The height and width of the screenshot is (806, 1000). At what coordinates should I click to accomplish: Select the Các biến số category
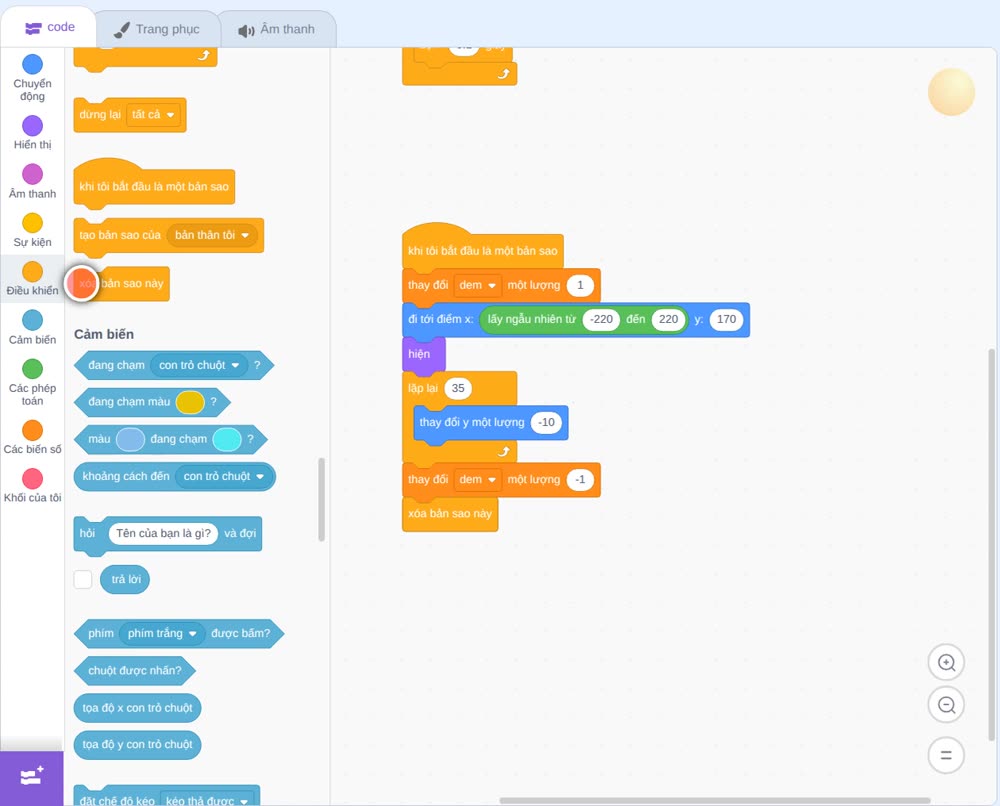point(33,437)
